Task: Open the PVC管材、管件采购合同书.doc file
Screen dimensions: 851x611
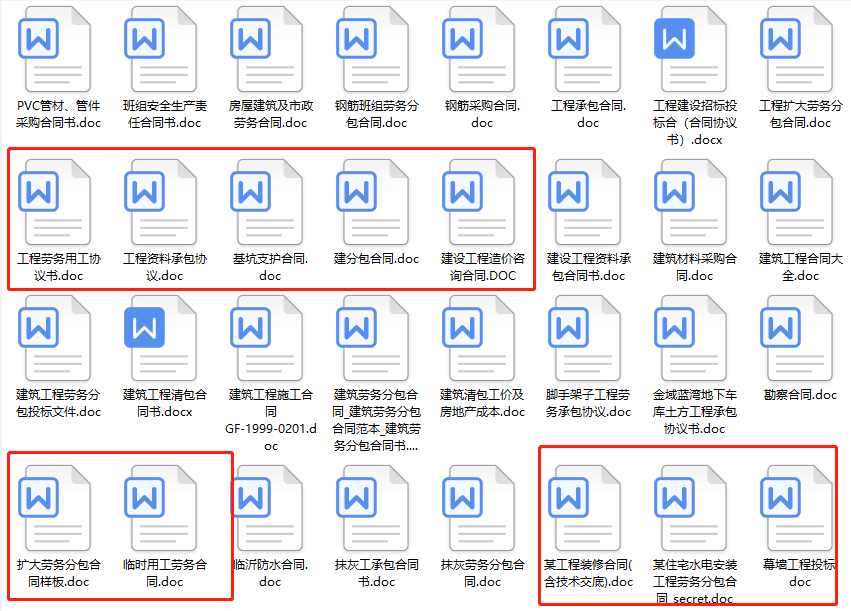Action: point(55,45)
